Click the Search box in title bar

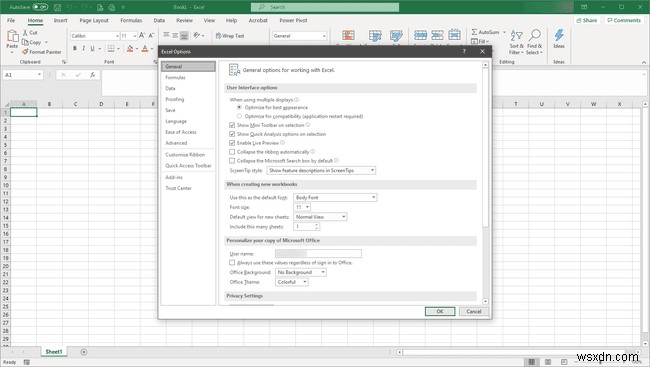tap(325, 7)
